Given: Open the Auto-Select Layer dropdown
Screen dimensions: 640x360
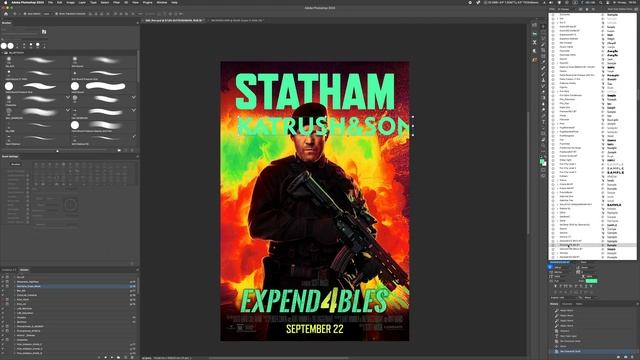Looking at the screenshot, I should click(47, 13).
